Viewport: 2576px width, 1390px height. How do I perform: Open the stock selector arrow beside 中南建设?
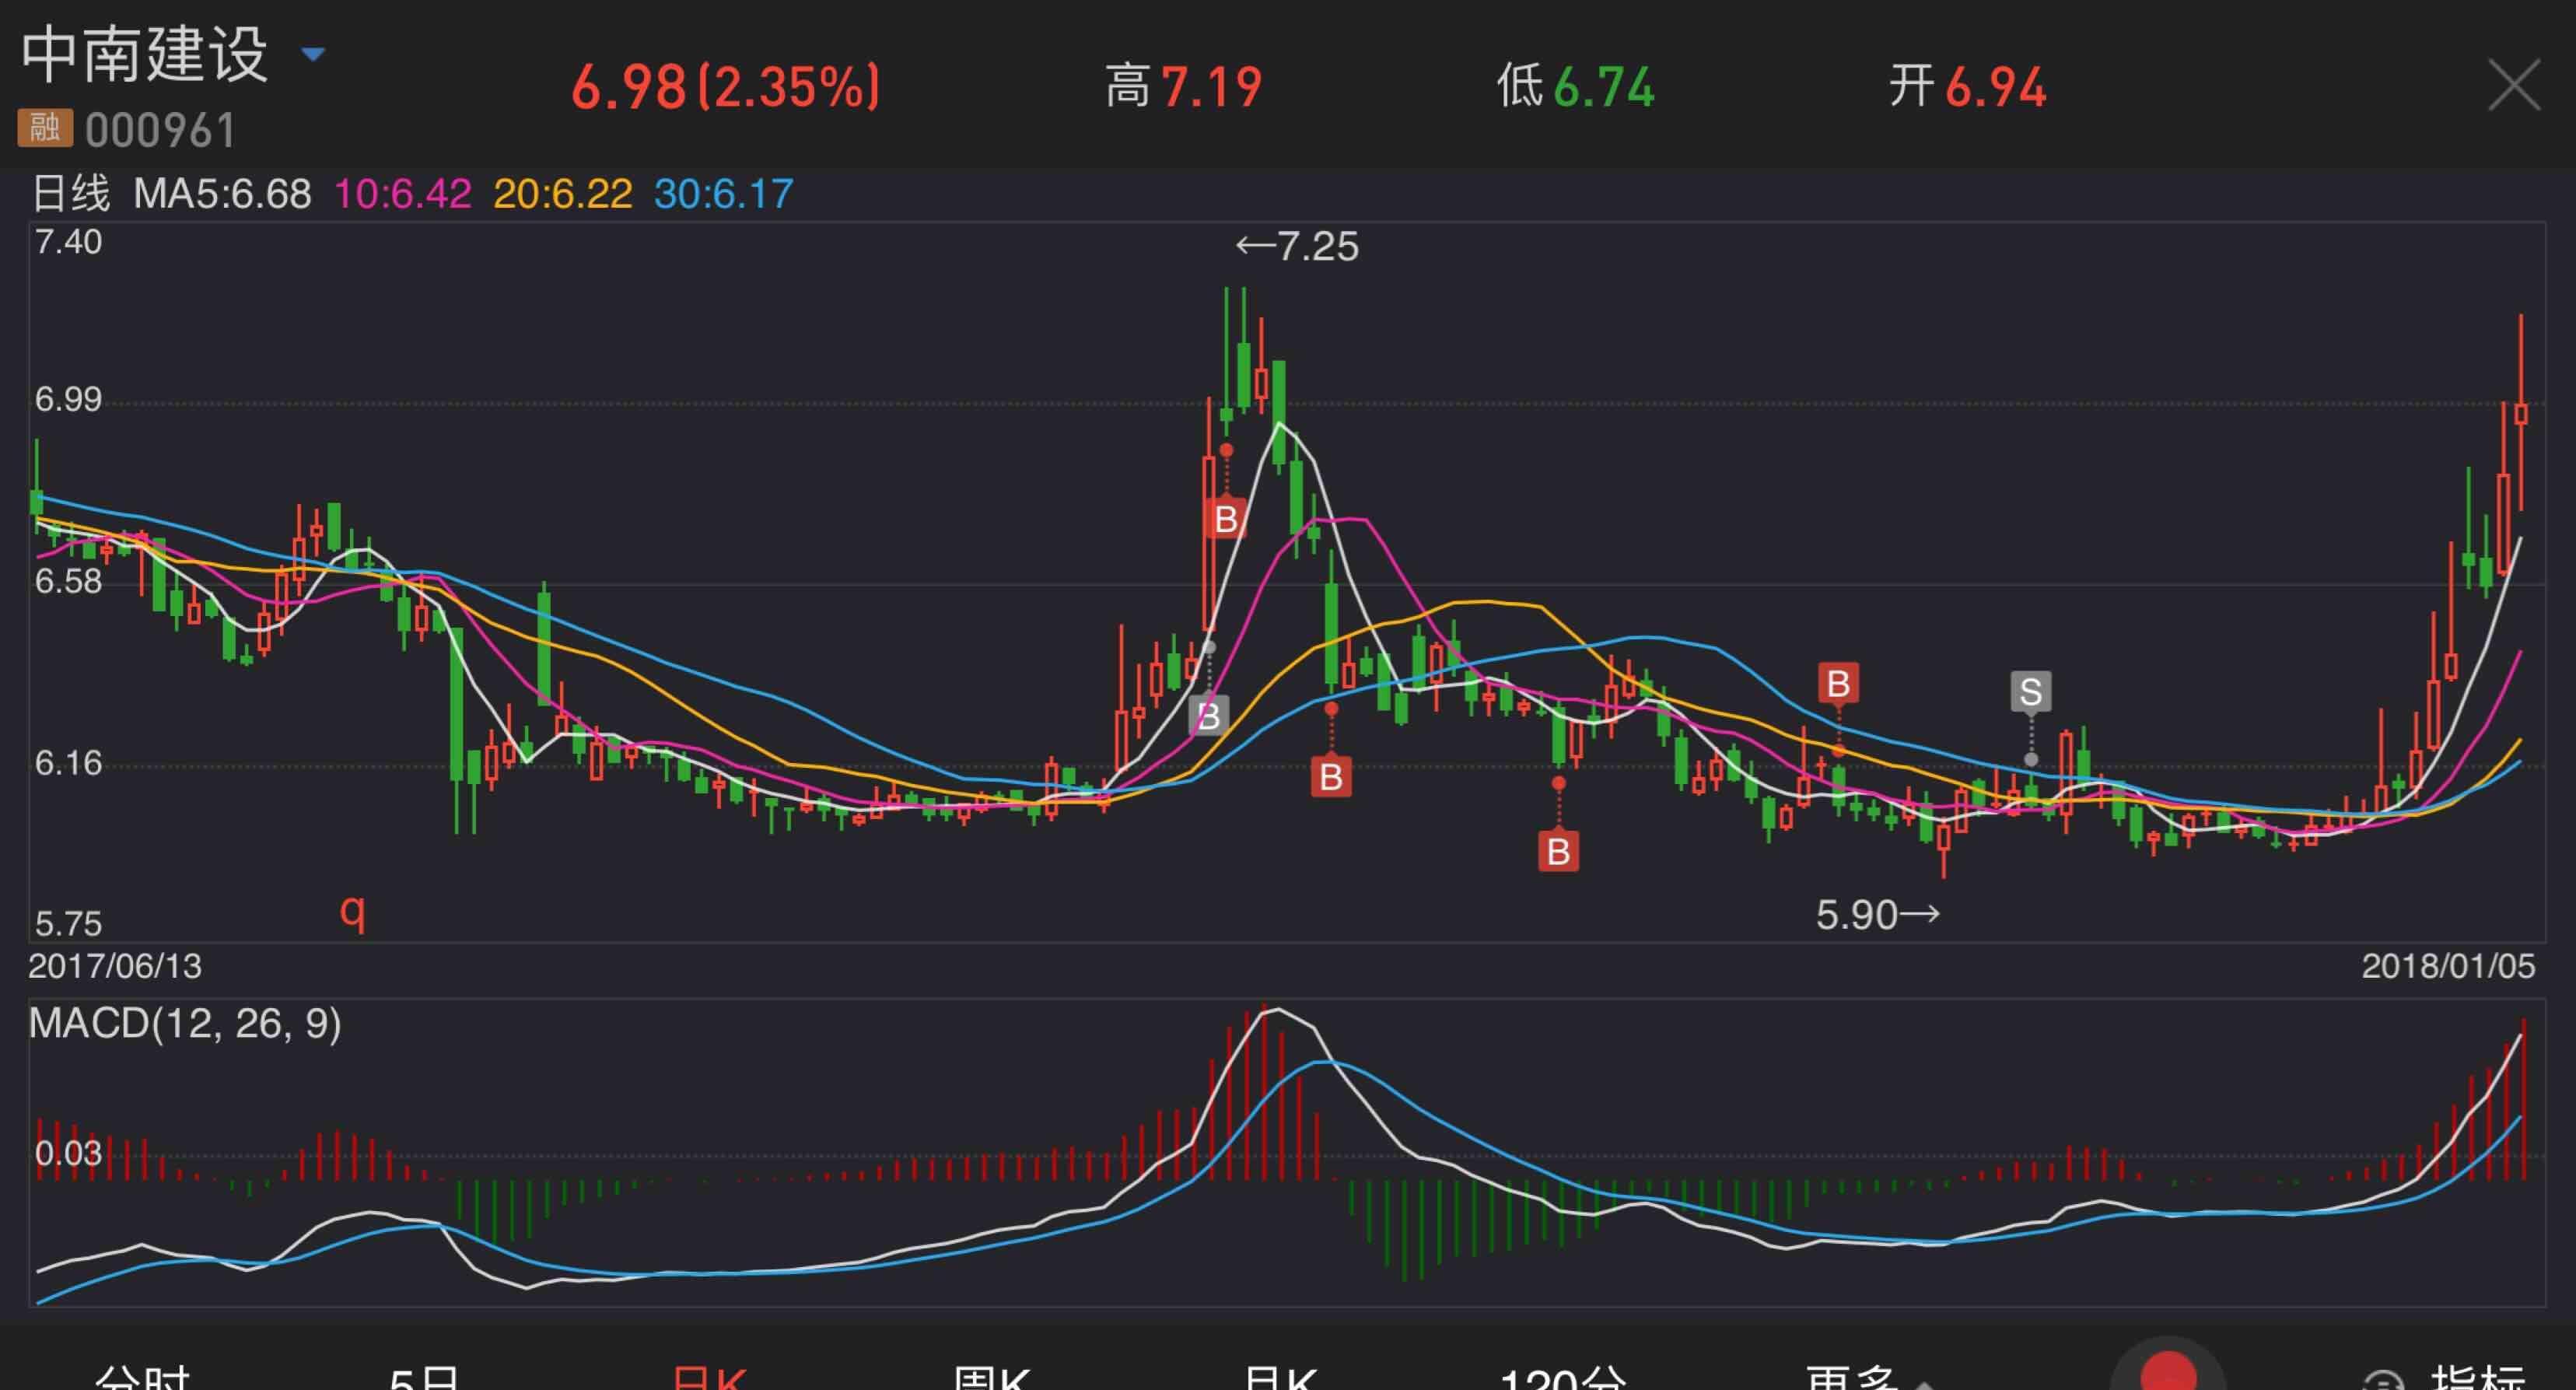point(312,53)
